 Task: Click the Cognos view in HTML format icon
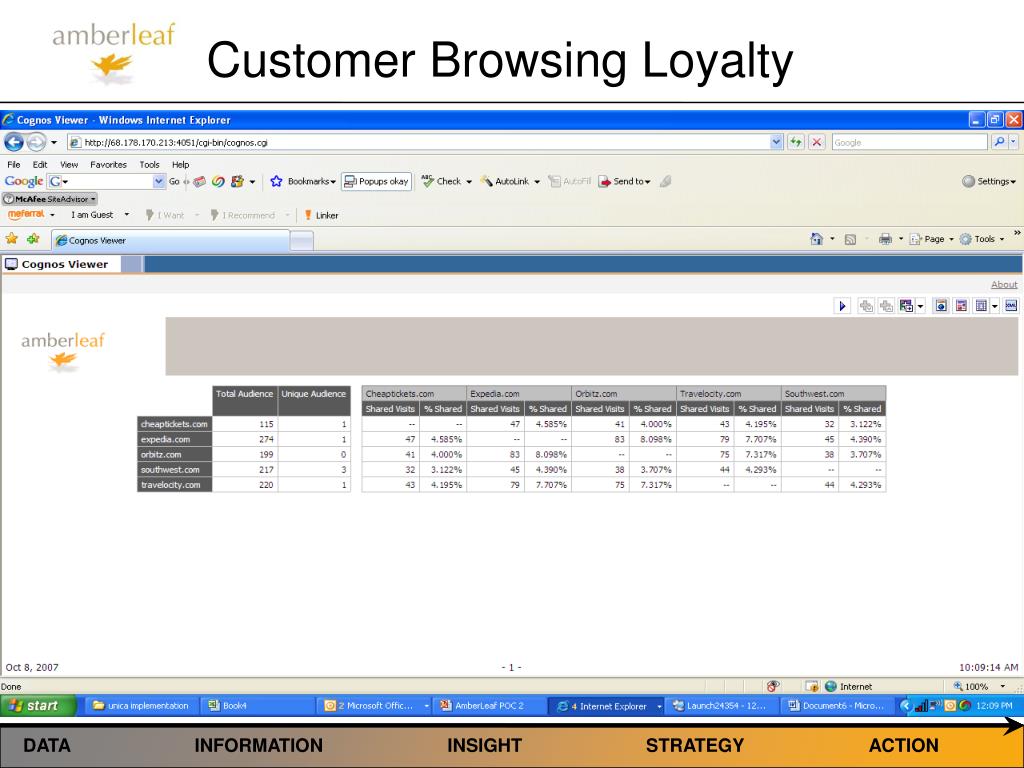[x=940, y=306]
